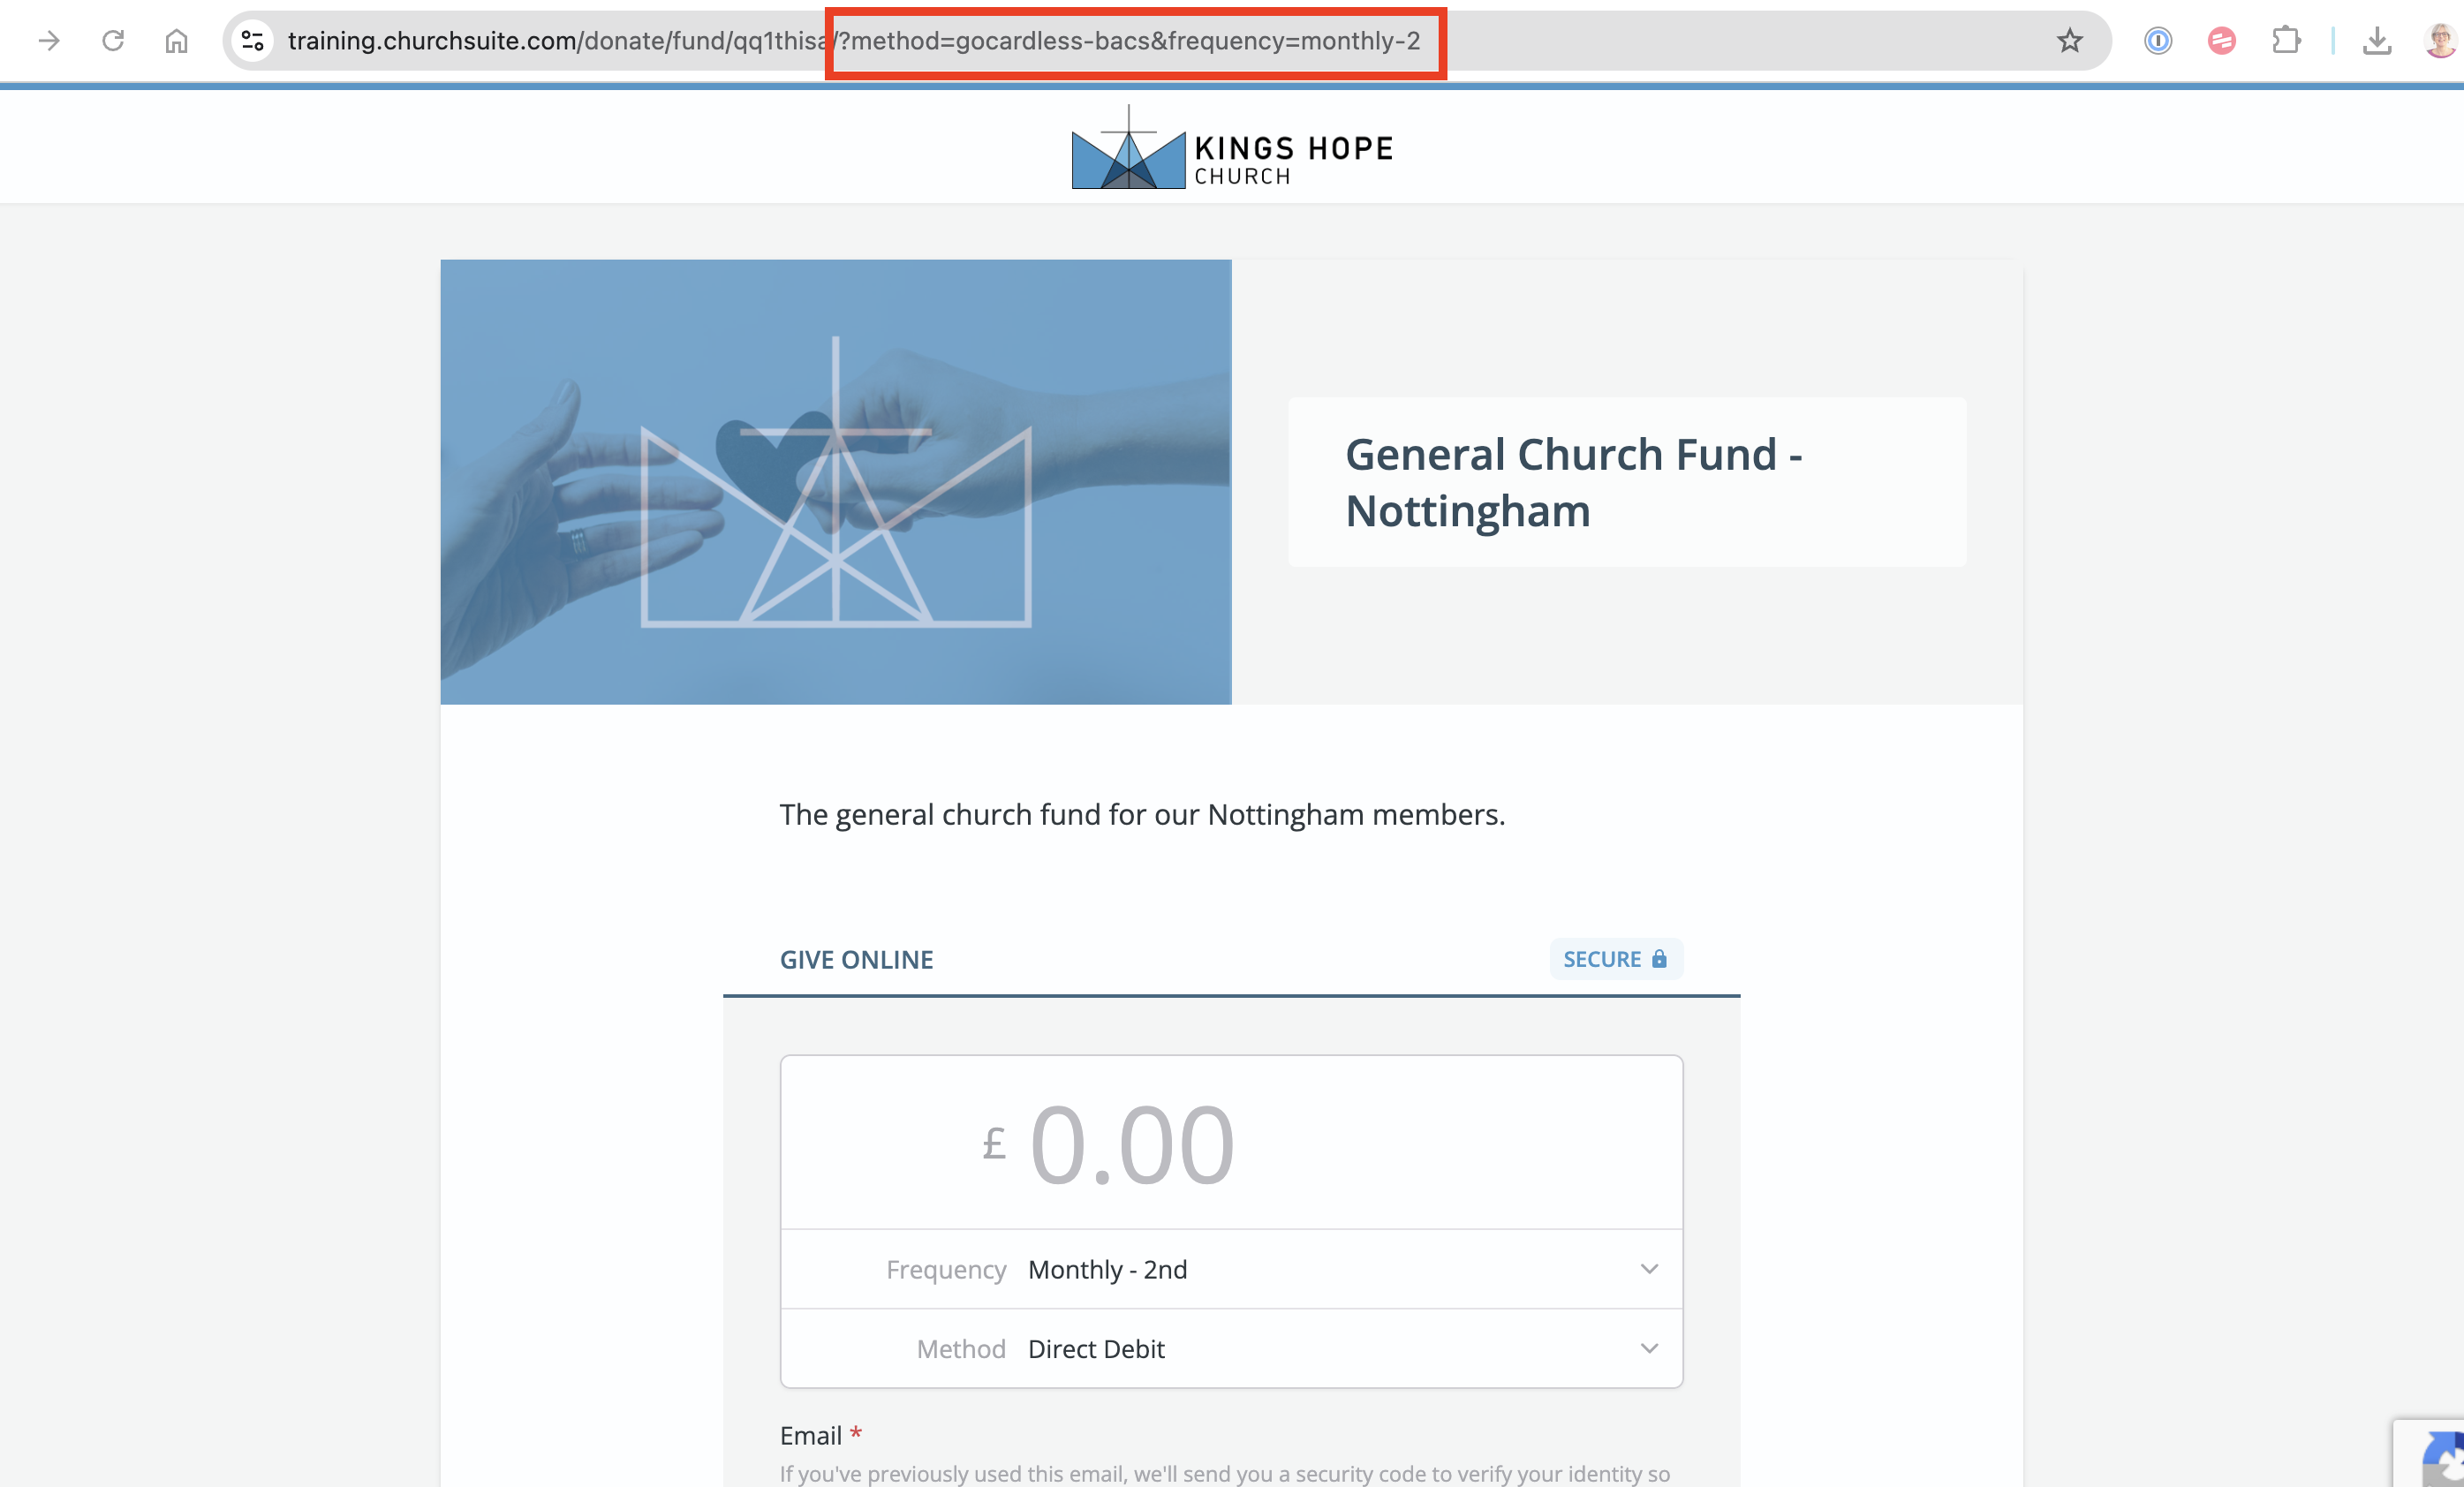
Task: Show browser downloads
Action: point(2377,40)
